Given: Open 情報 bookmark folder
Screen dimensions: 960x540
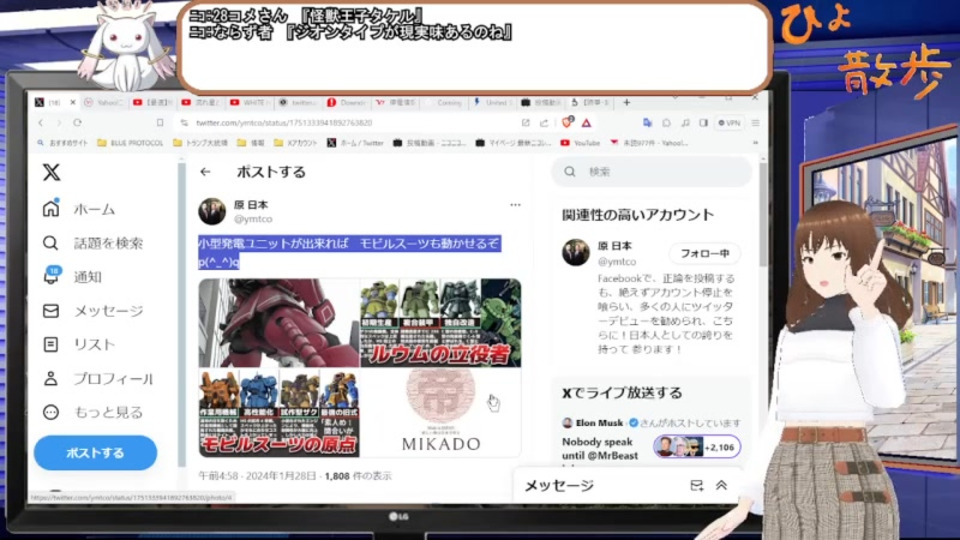Looking at the screenshot, I should pyautogui.click(x=251, y=143).
